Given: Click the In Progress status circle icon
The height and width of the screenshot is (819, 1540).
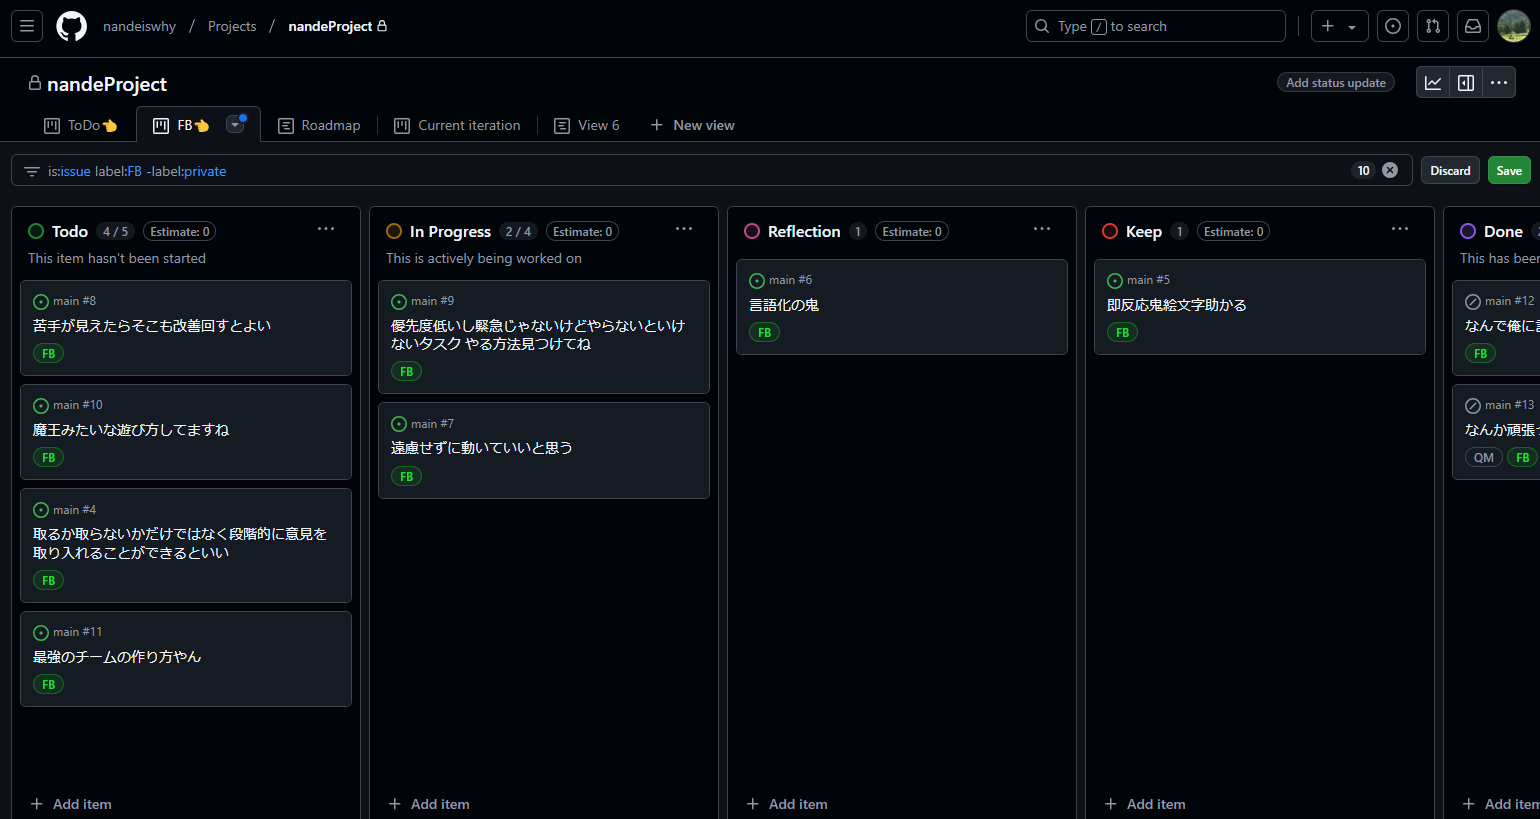Looking at the screenshot, I should [394, 231].
